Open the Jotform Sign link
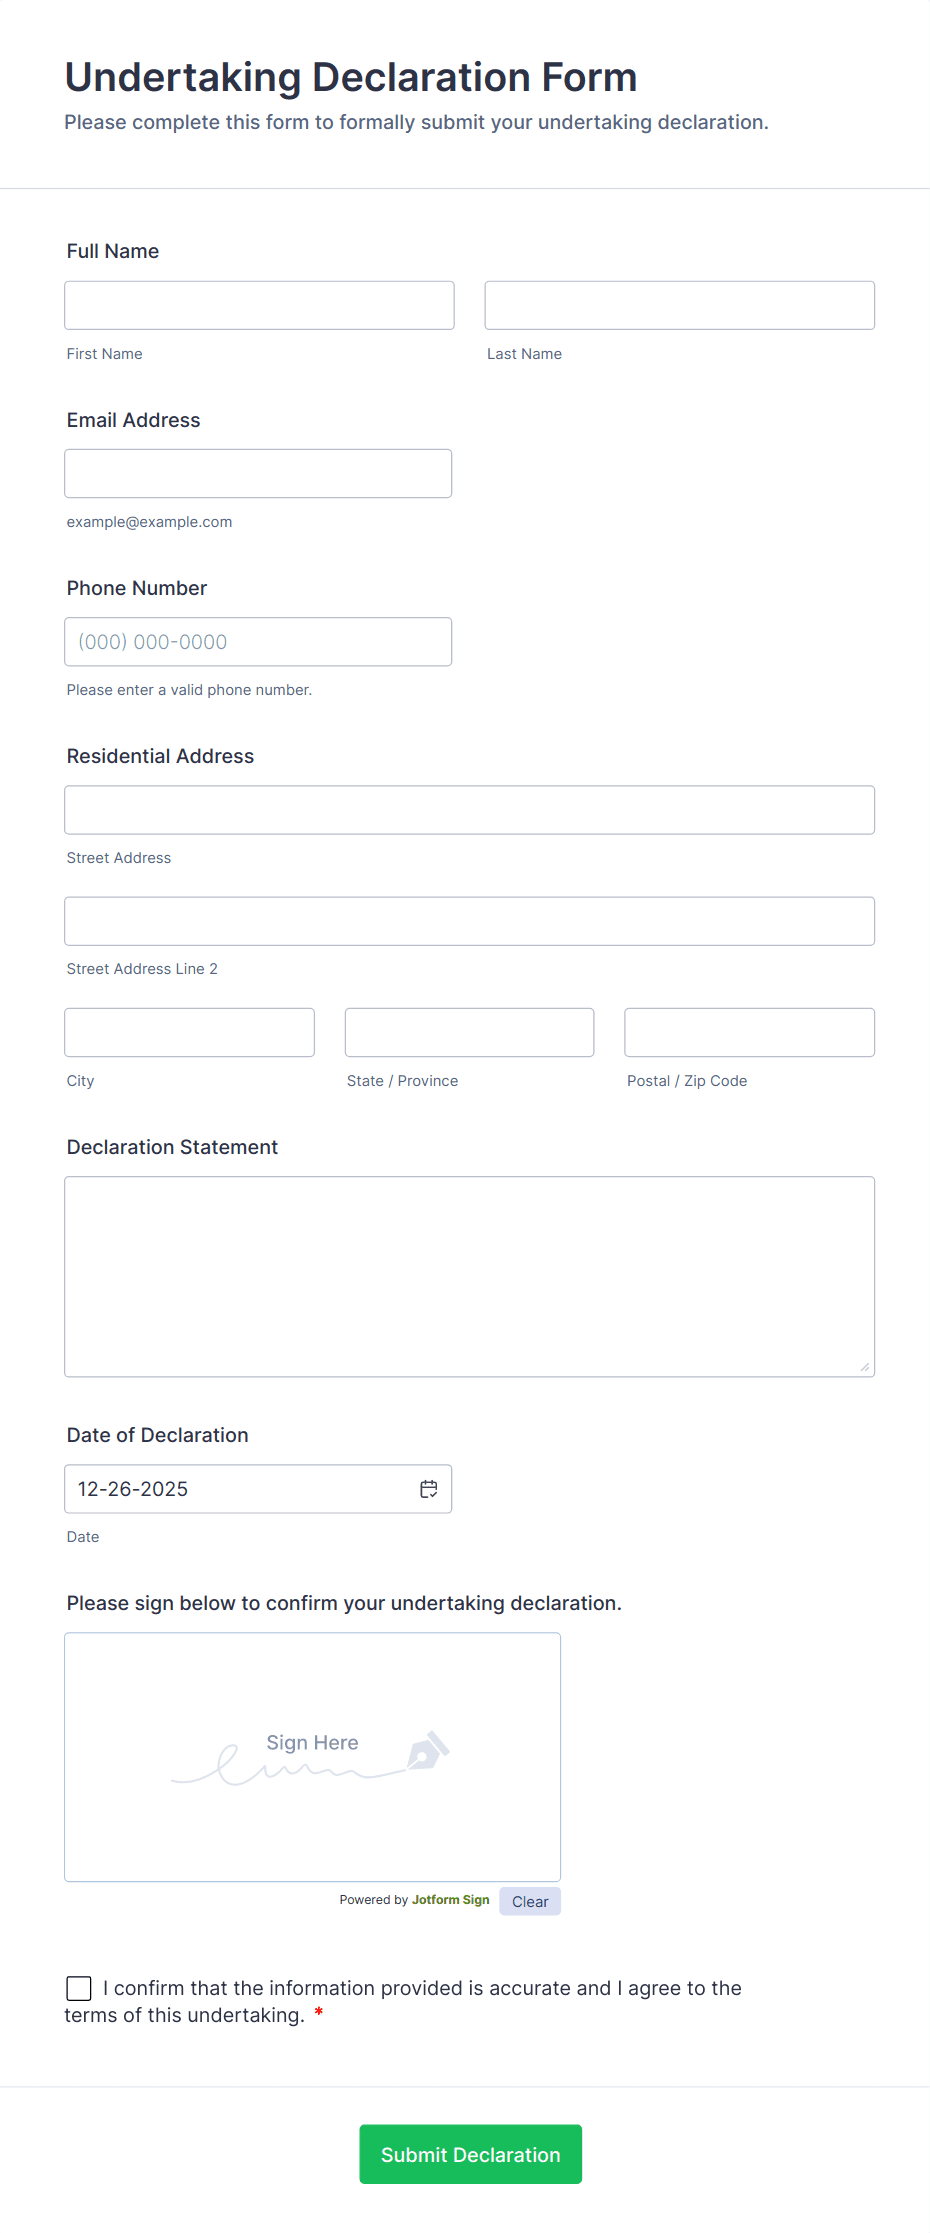Screen dimensions: 930x2233 [x=449, y=1900]
